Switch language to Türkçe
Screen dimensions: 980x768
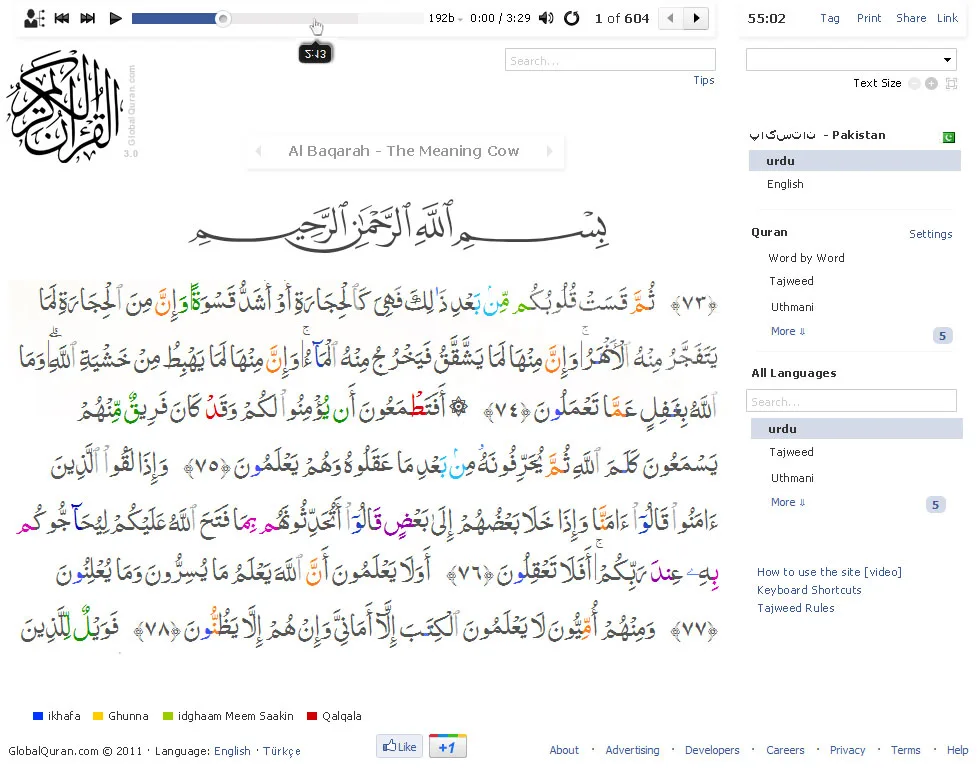coord(281,751)
